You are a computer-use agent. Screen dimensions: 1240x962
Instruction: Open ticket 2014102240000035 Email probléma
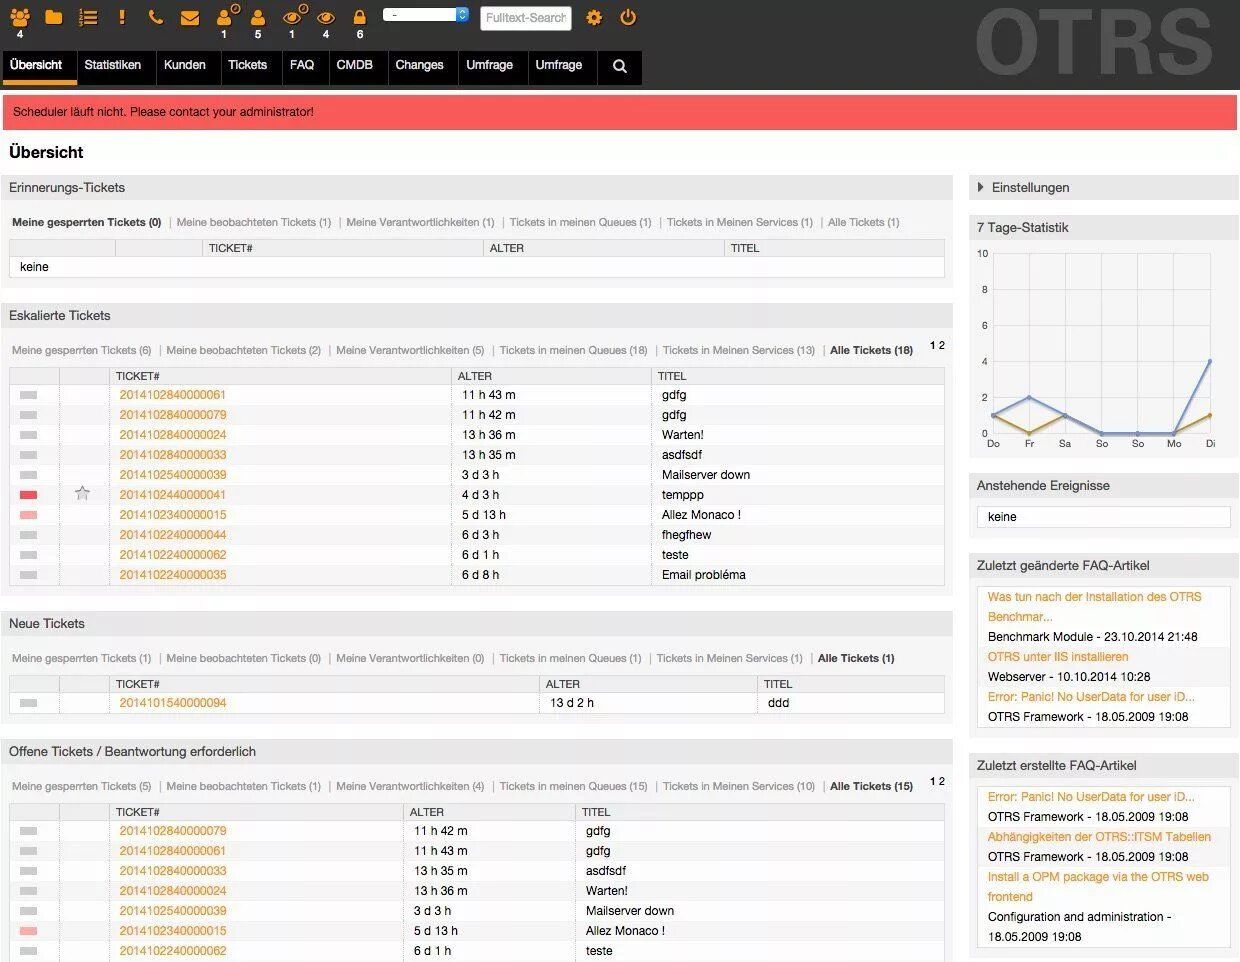pyautogui.click(x=173, y=575)
